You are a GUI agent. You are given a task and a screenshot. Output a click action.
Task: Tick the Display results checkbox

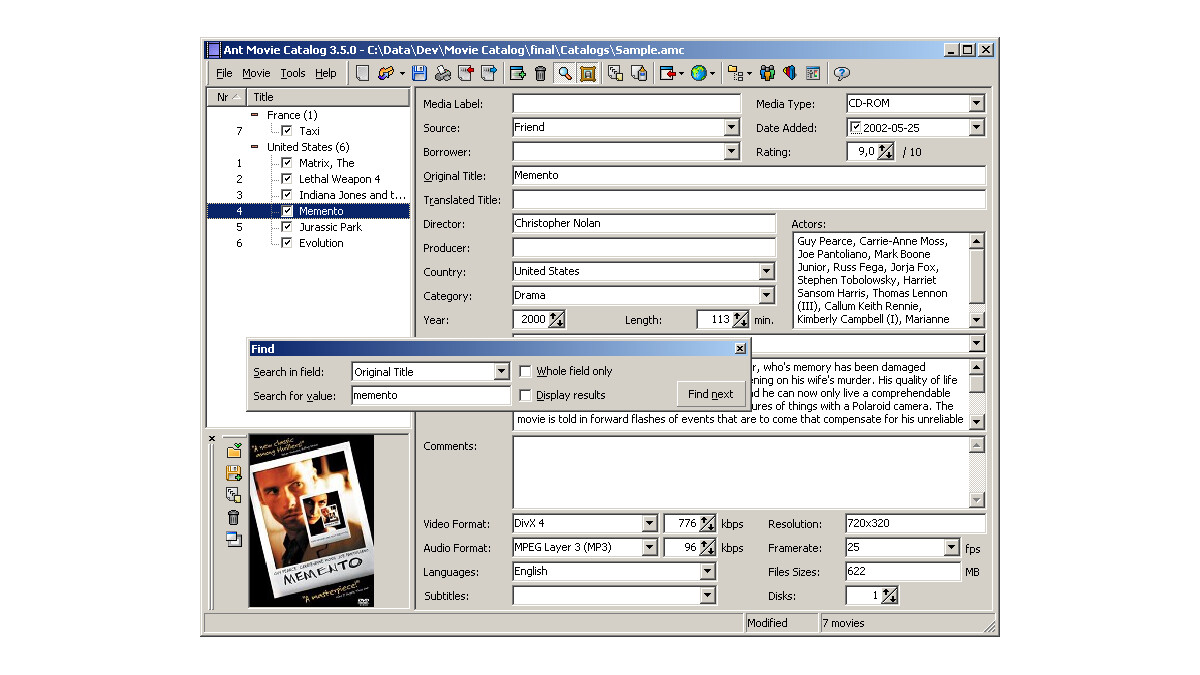point(525,395)
